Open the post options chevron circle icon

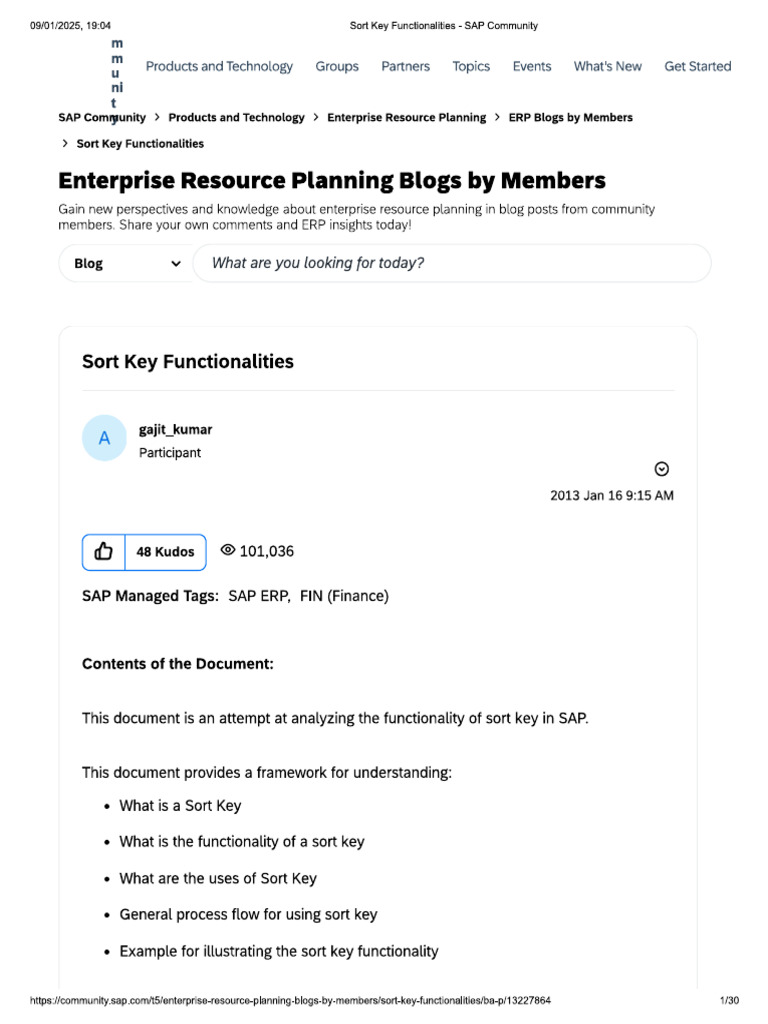[x=661, y=469]
